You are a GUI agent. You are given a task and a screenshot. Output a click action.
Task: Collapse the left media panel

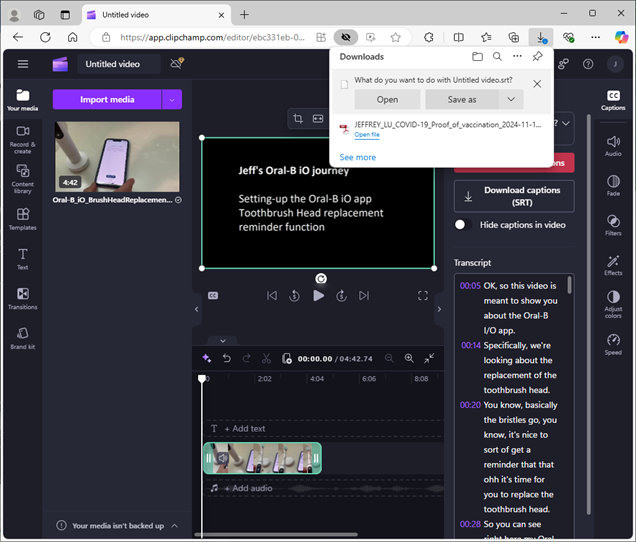(x=197, y=309)
